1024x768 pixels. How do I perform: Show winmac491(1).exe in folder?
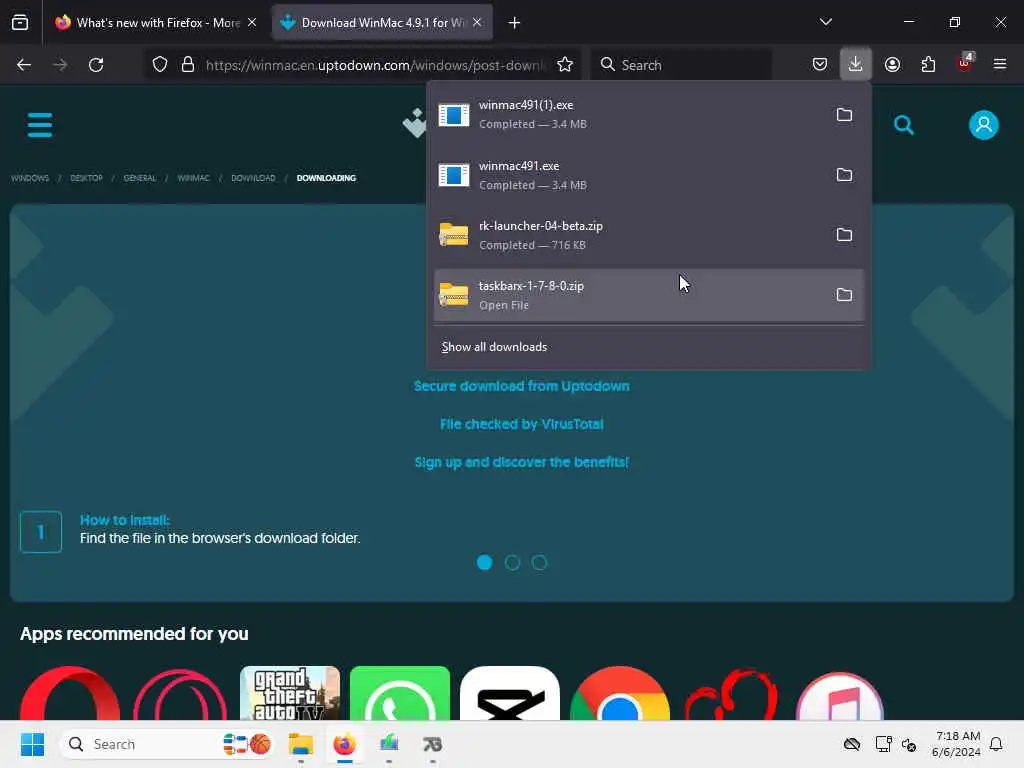[844, 115]
